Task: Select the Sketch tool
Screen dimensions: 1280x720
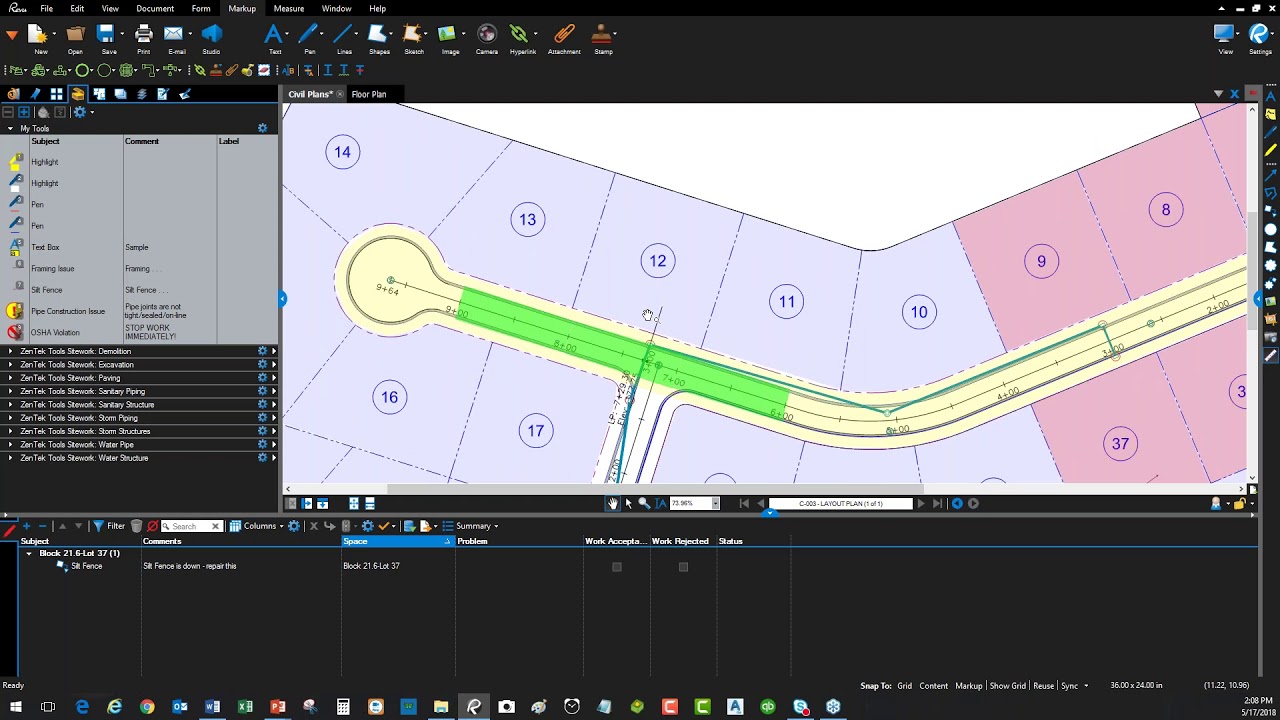Action: click(413, 38)
